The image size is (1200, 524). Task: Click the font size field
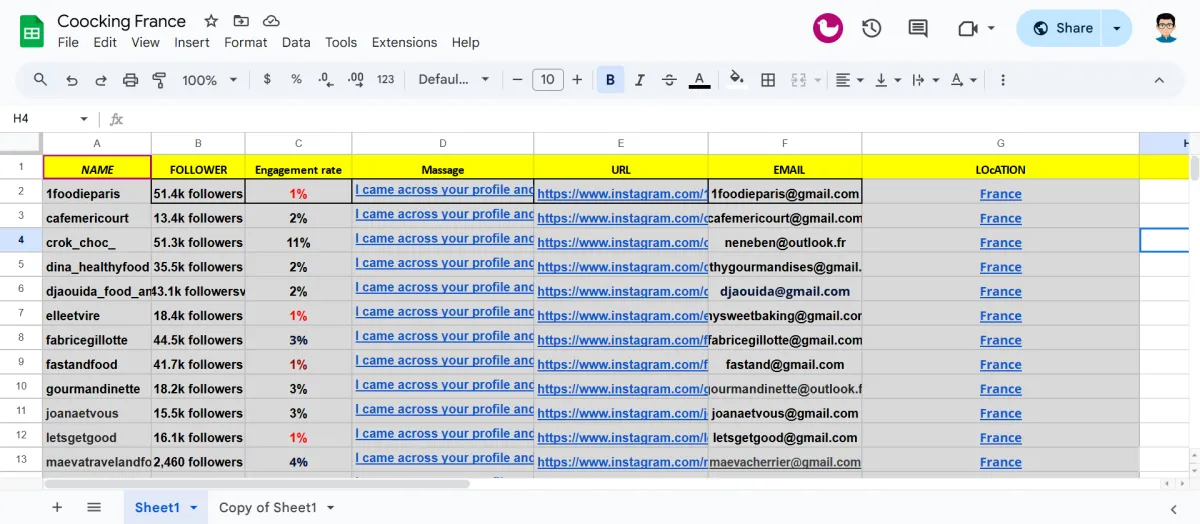click(x=547, y=80)
